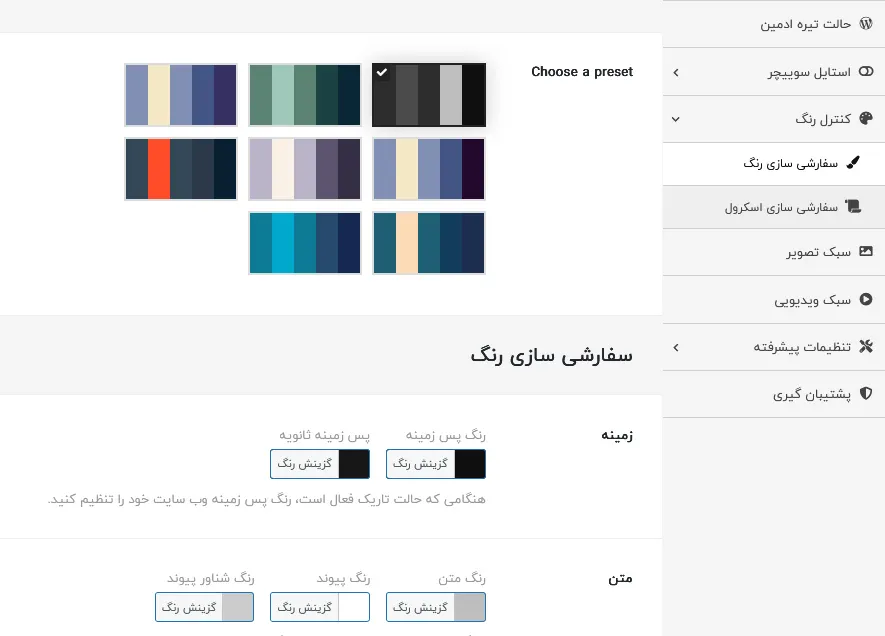Select the سفارشی سازی اسکرول submenu item

(x=774, y=207)
